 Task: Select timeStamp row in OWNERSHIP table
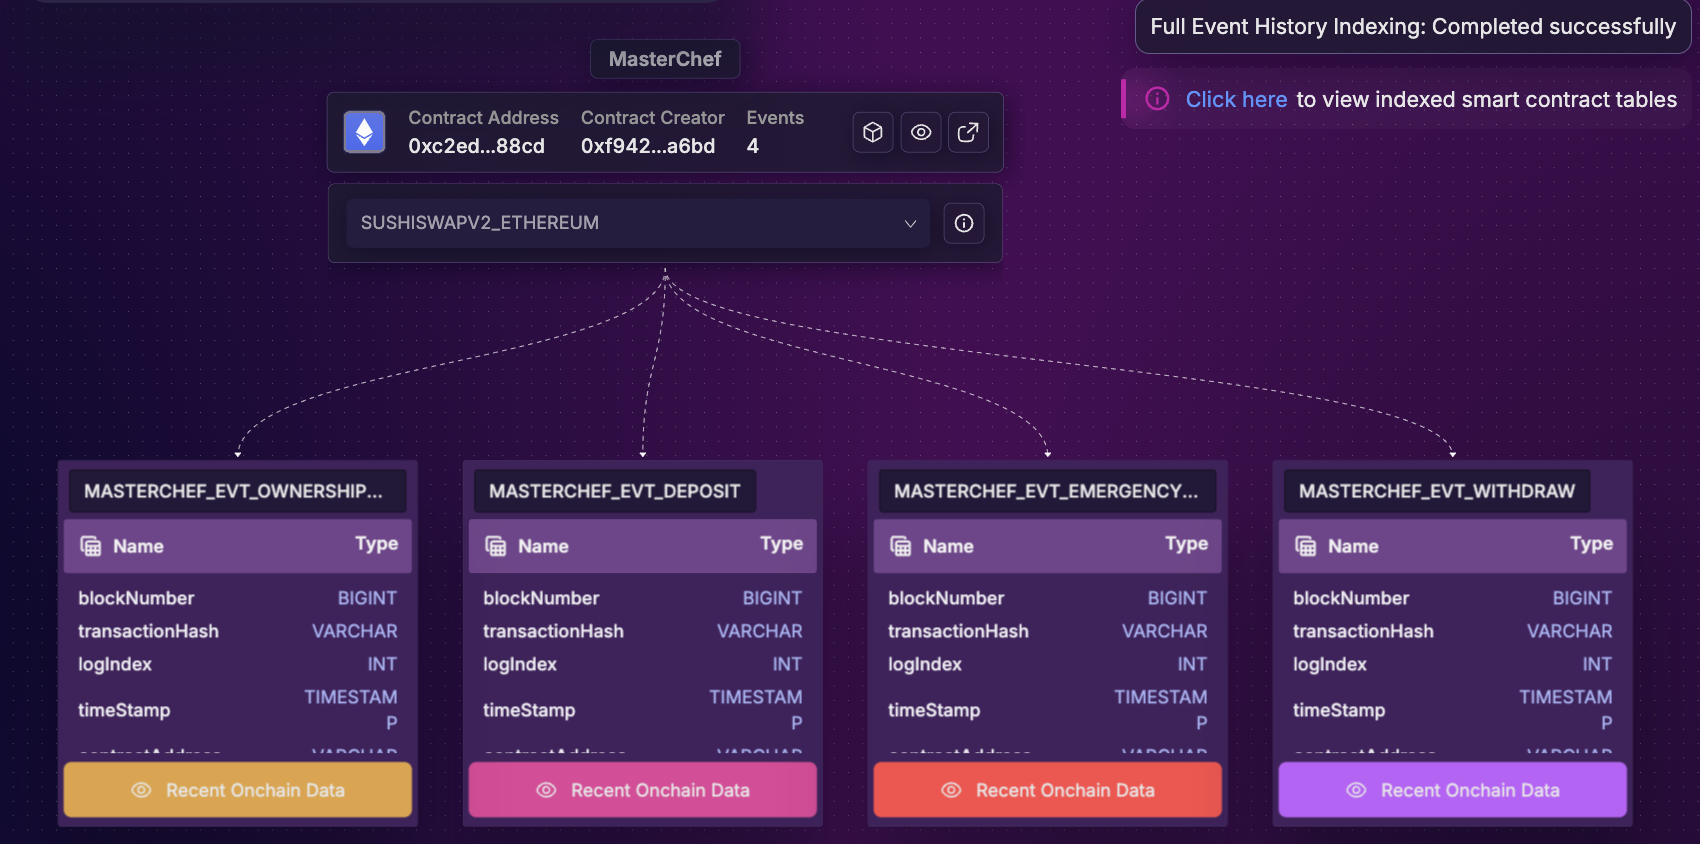238,710
